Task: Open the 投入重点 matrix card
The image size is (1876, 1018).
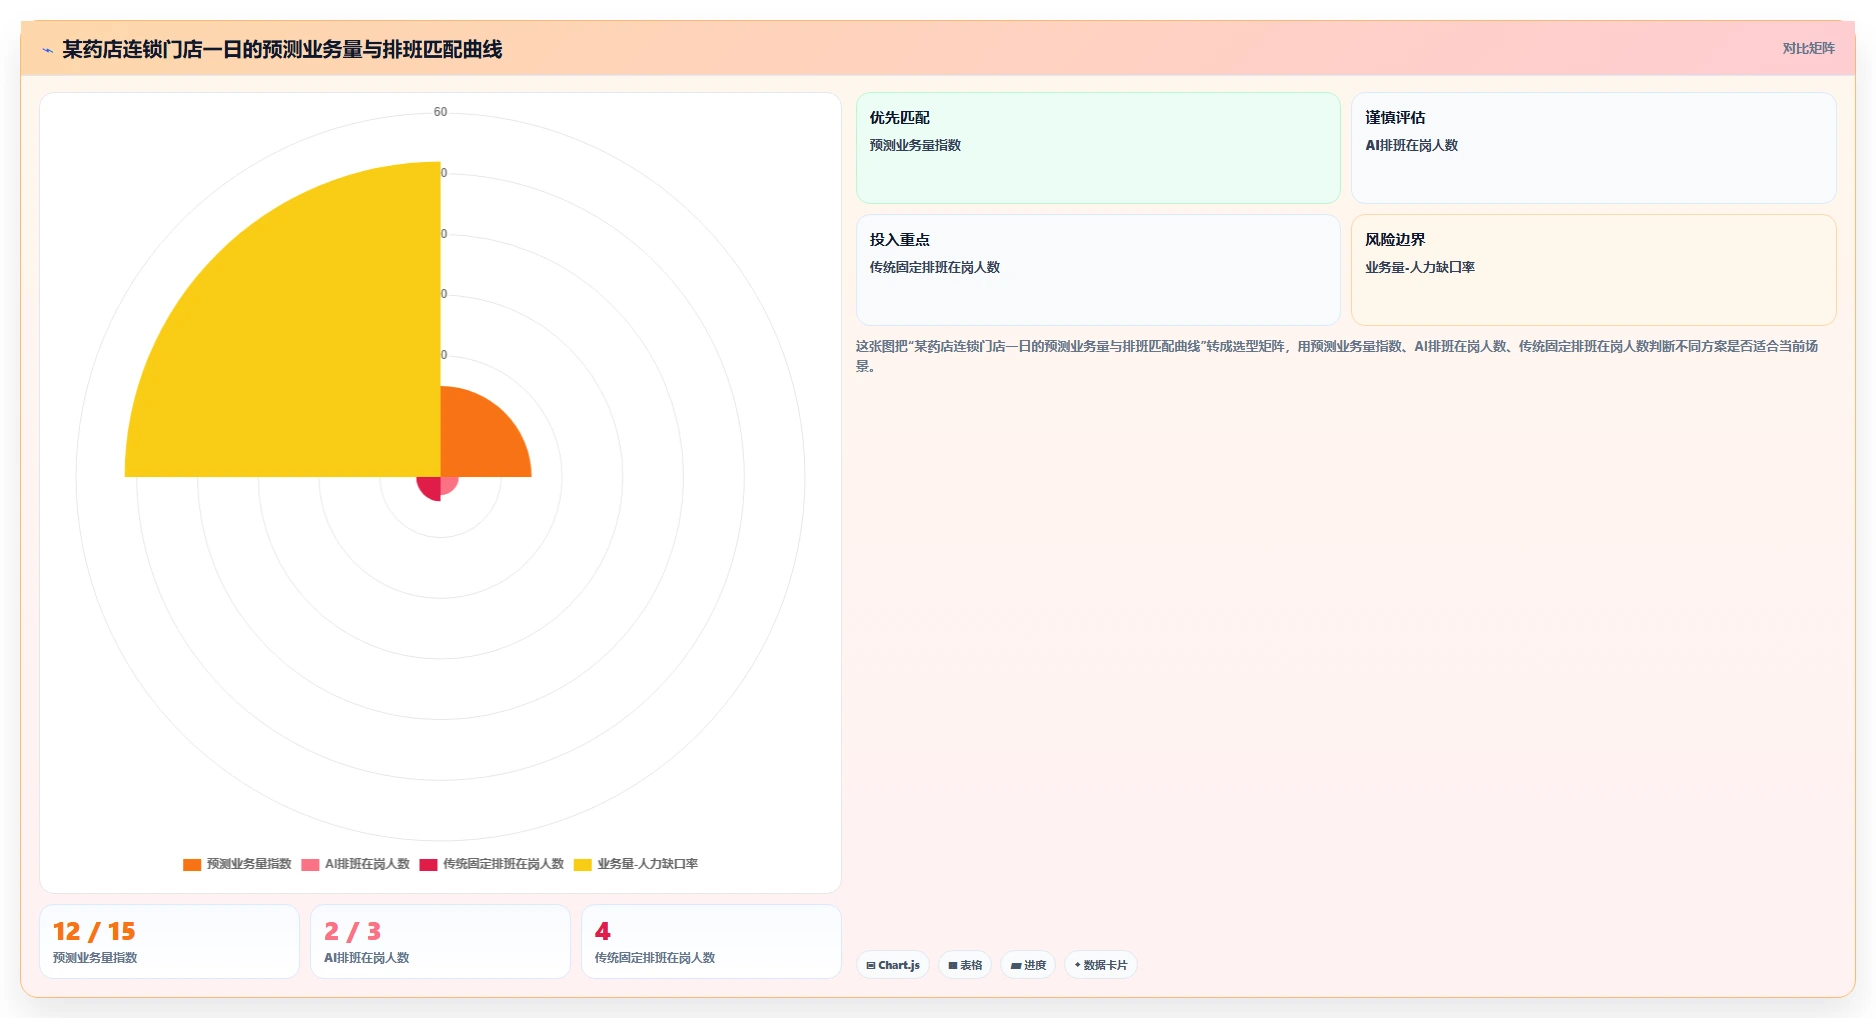Action: (x=1098, y=270)
